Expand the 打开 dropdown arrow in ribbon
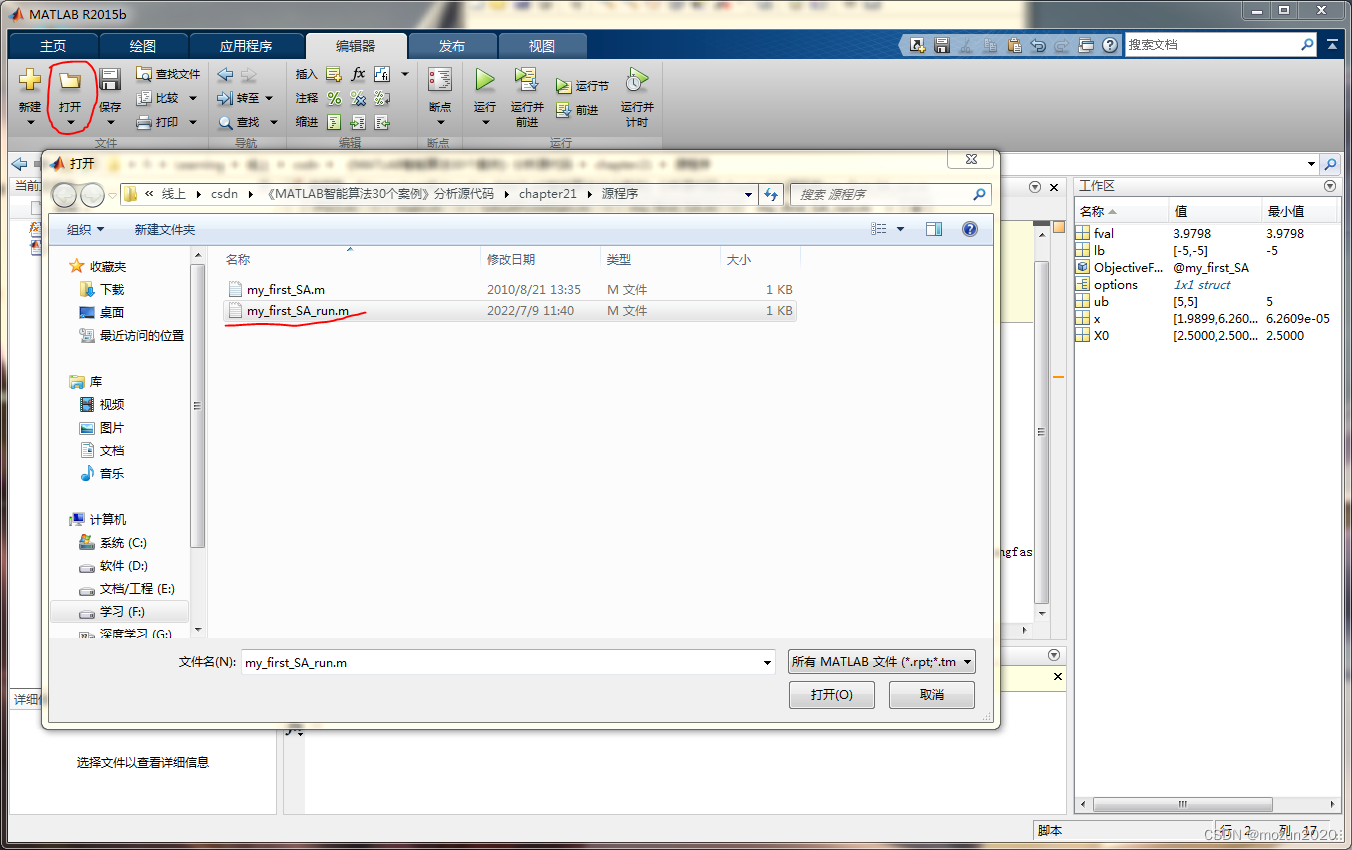Image resolution: width=1352 pixels, height=850 pixels. point(70,124)
